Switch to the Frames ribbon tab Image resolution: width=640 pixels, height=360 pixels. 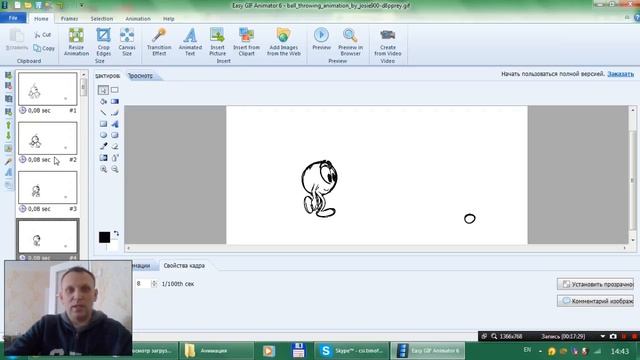(x=69, y=19)
